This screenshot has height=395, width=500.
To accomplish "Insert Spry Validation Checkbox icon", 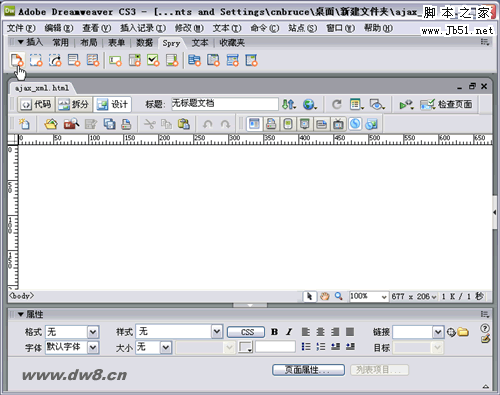I will (153, 60).
